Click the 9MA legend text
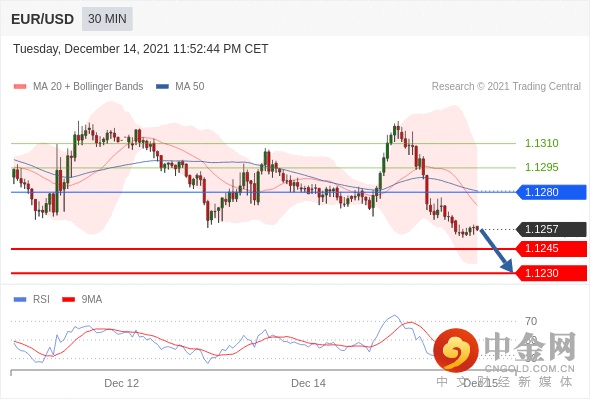 92,300
